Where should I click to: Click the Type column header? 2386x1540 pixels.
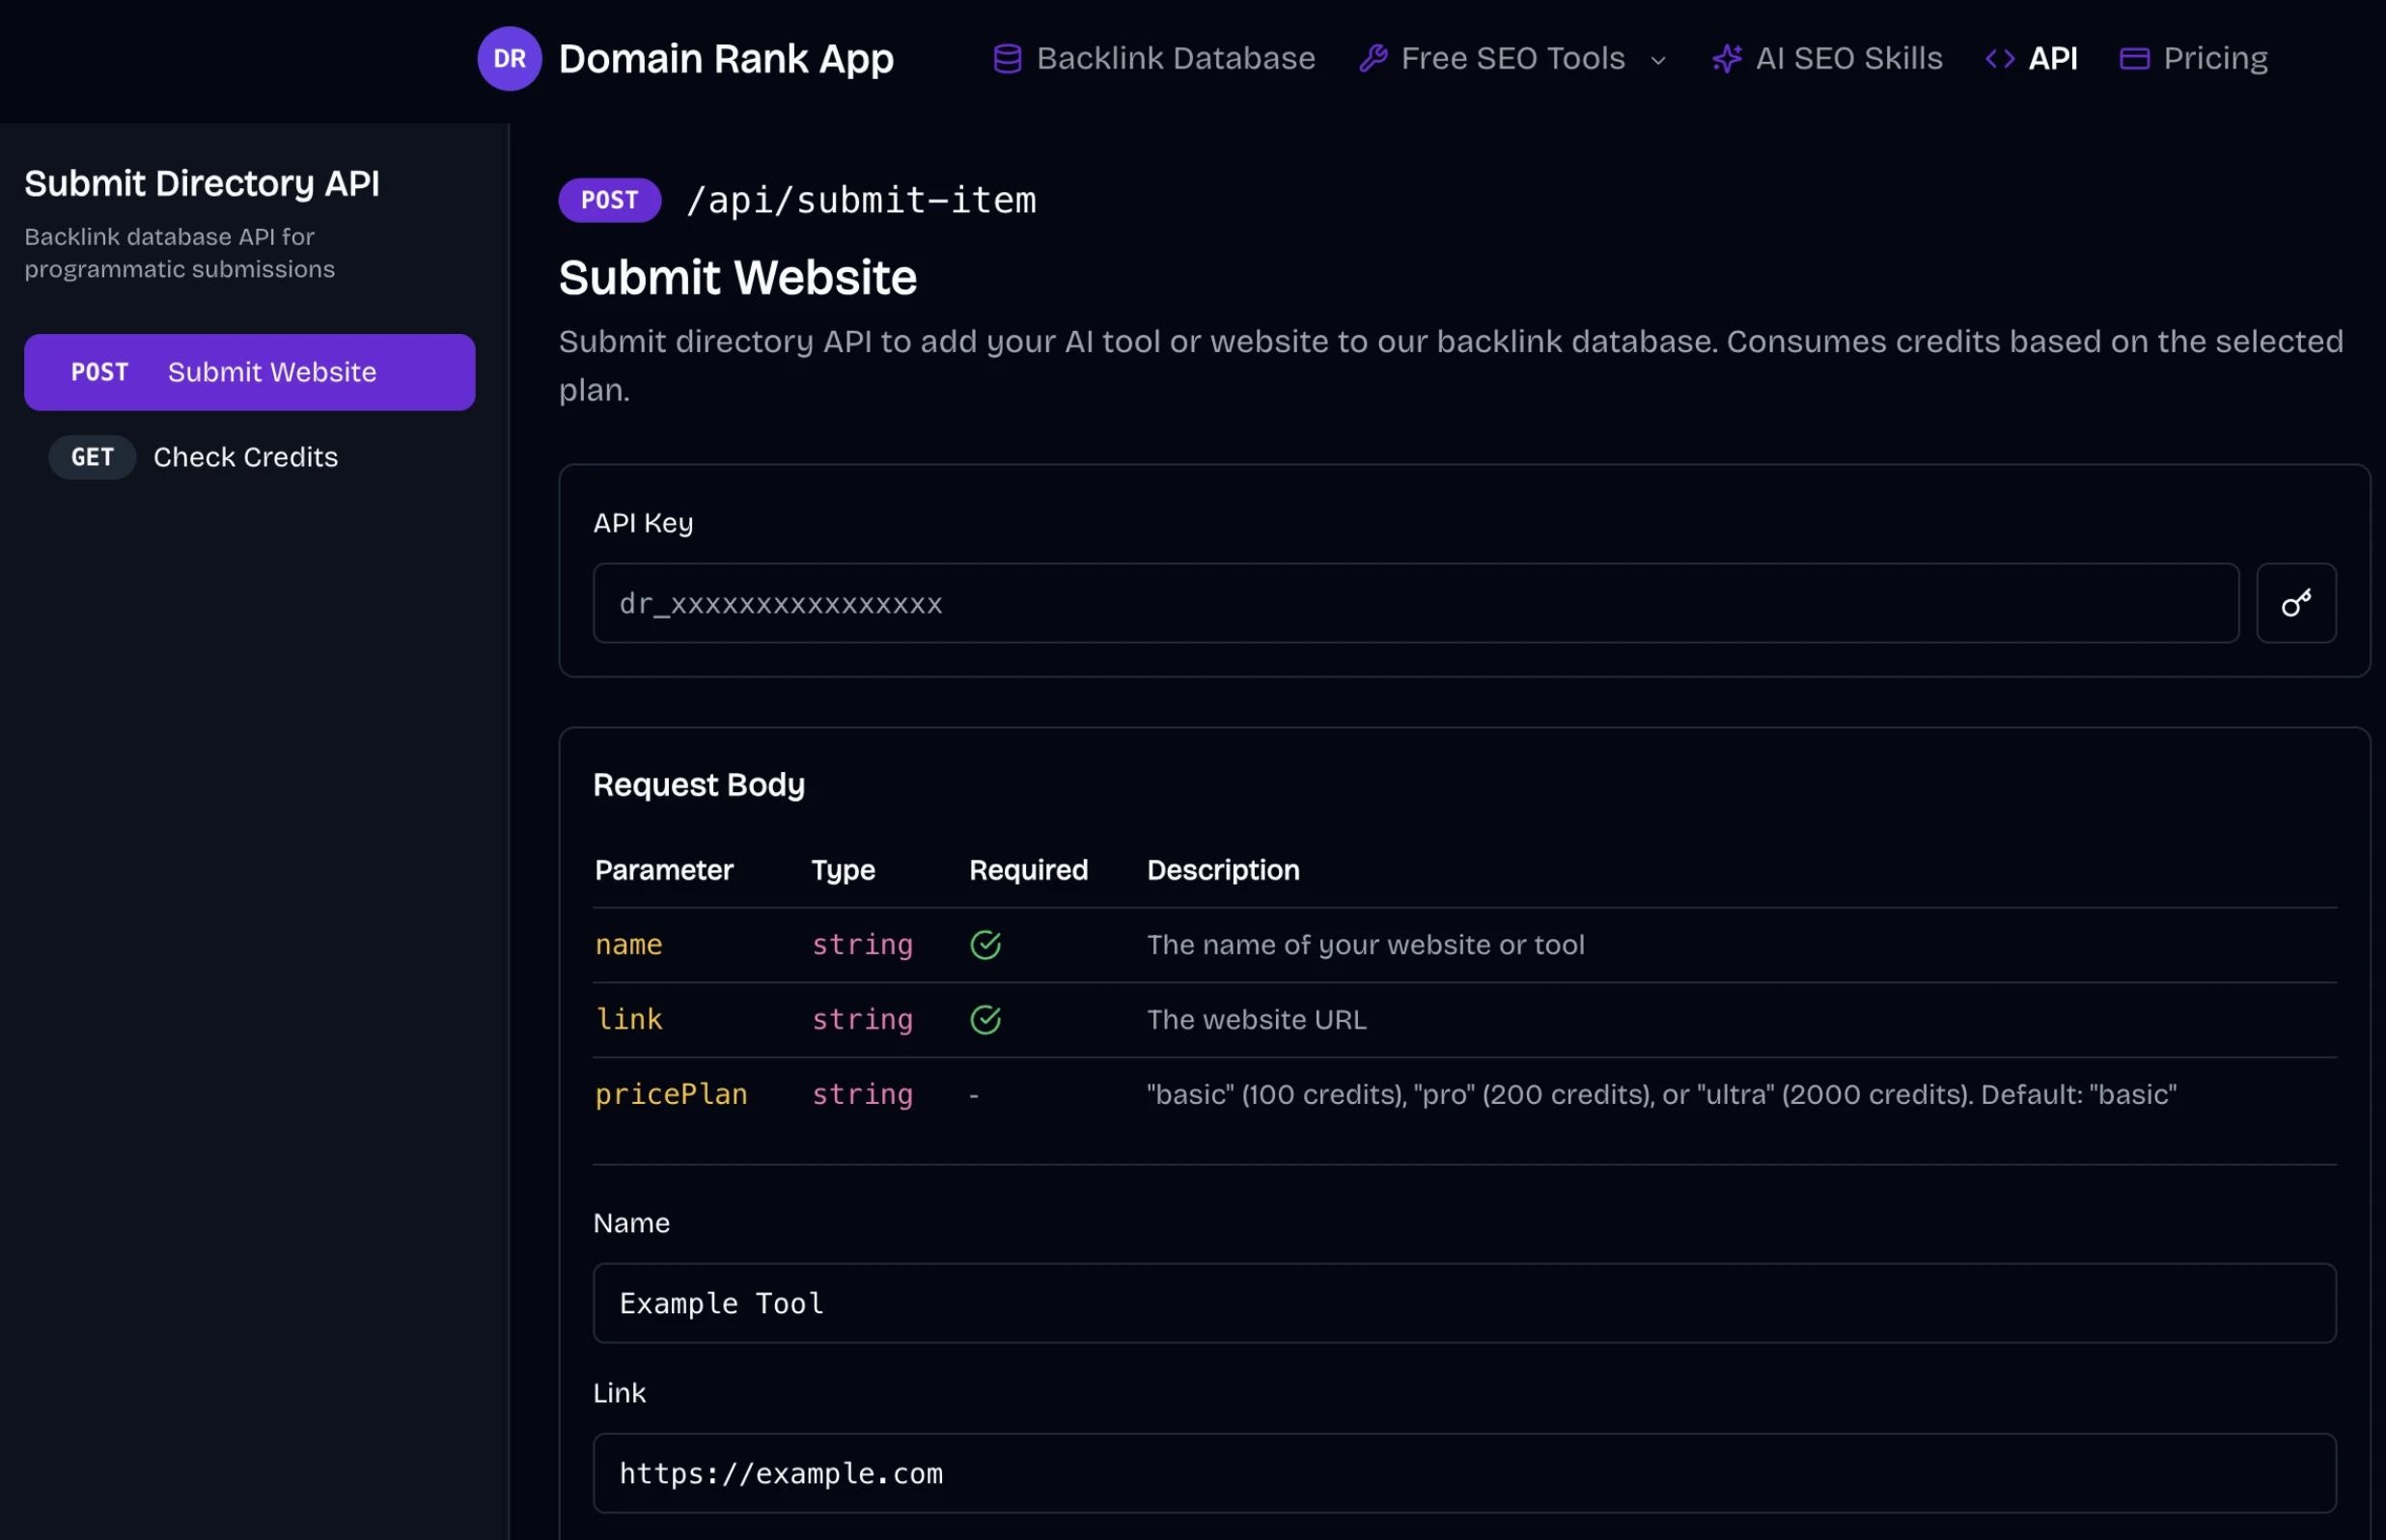point(843,870)
